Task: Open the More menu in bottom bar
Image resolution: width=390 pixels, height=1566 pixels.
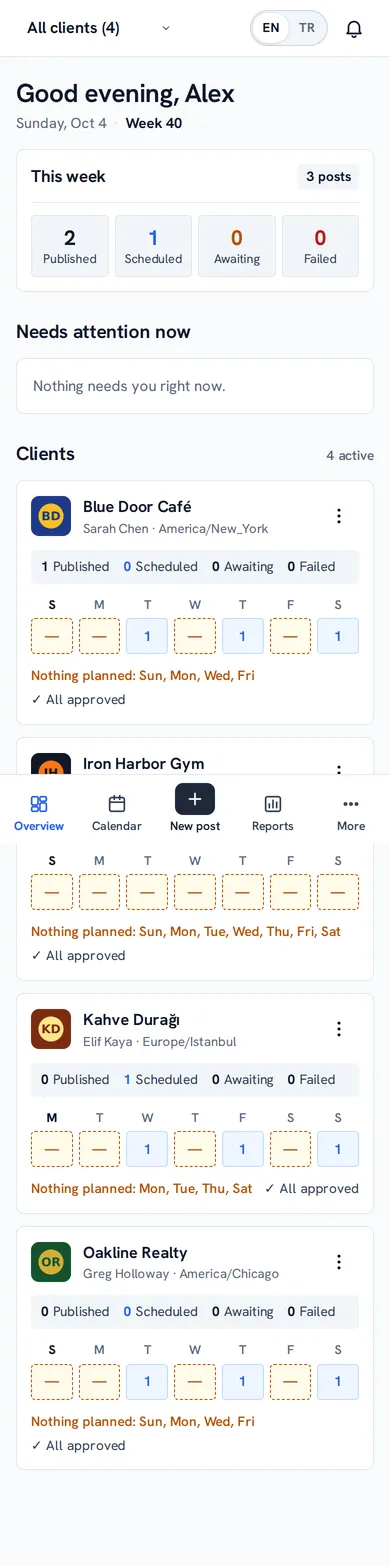Action: tap(351, 813)
